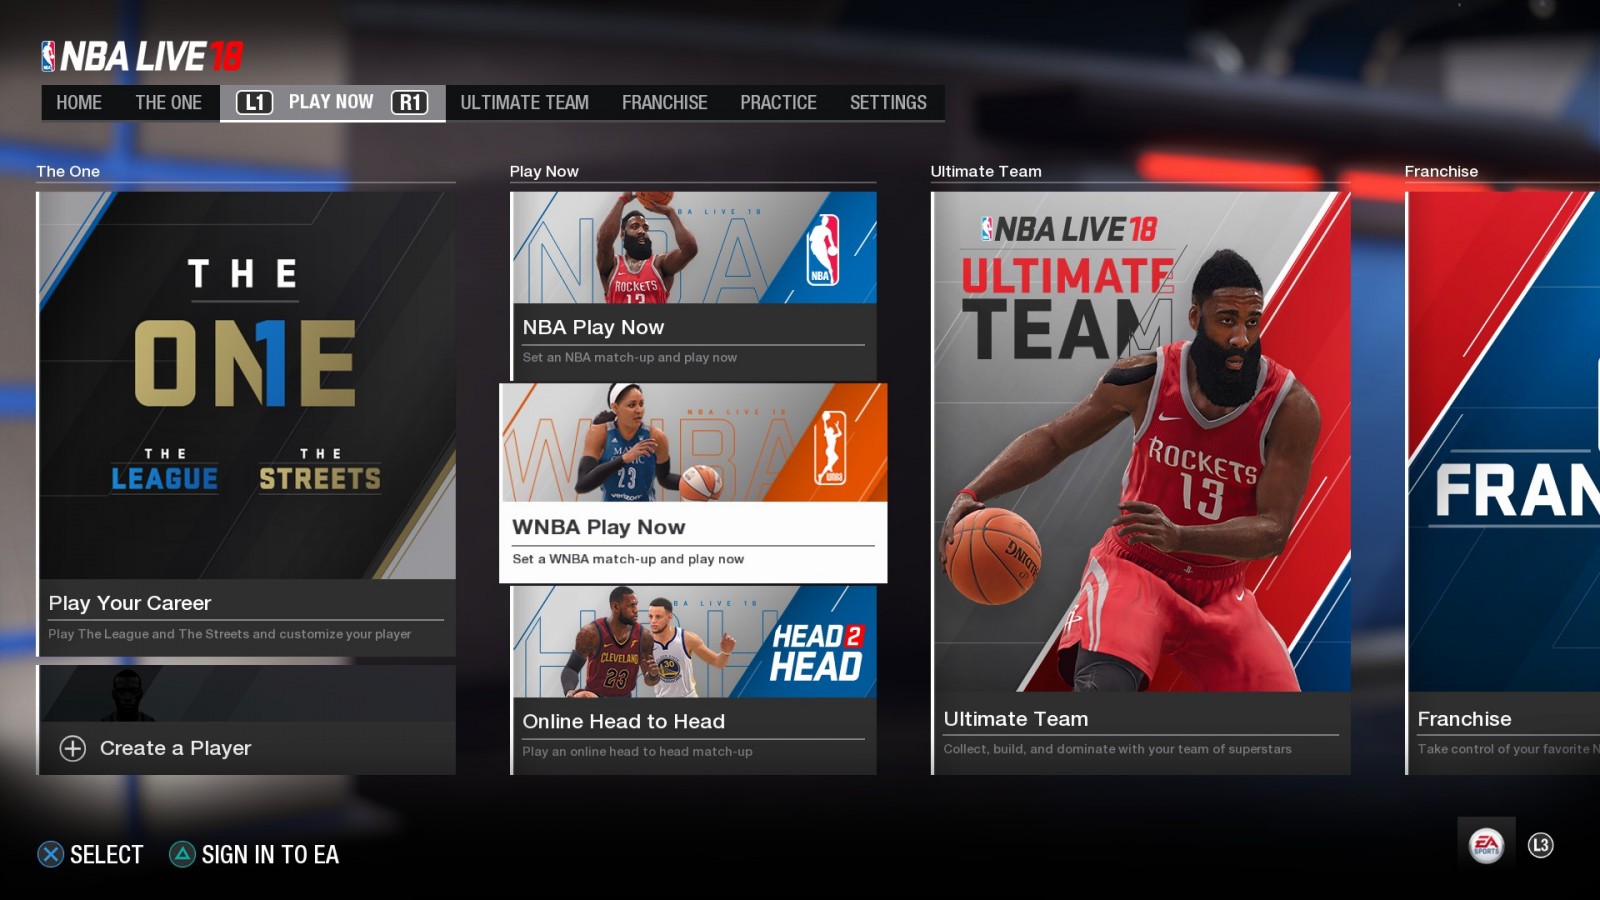The width and height of the screenshot is (1600, 900).
Task: Select Online Head to Head label
Action: click(623, 721)
